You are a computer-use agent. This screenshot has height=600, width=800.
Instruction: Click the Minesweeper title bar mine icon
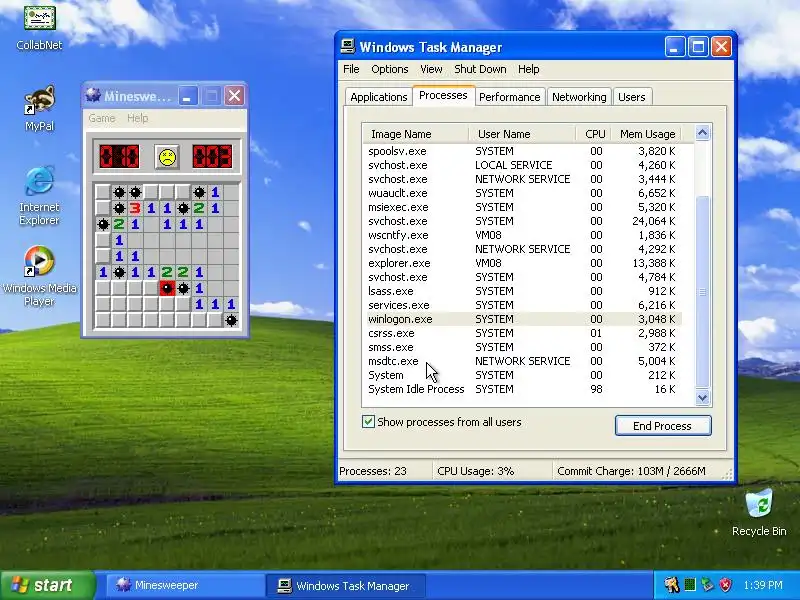point(93,95)
